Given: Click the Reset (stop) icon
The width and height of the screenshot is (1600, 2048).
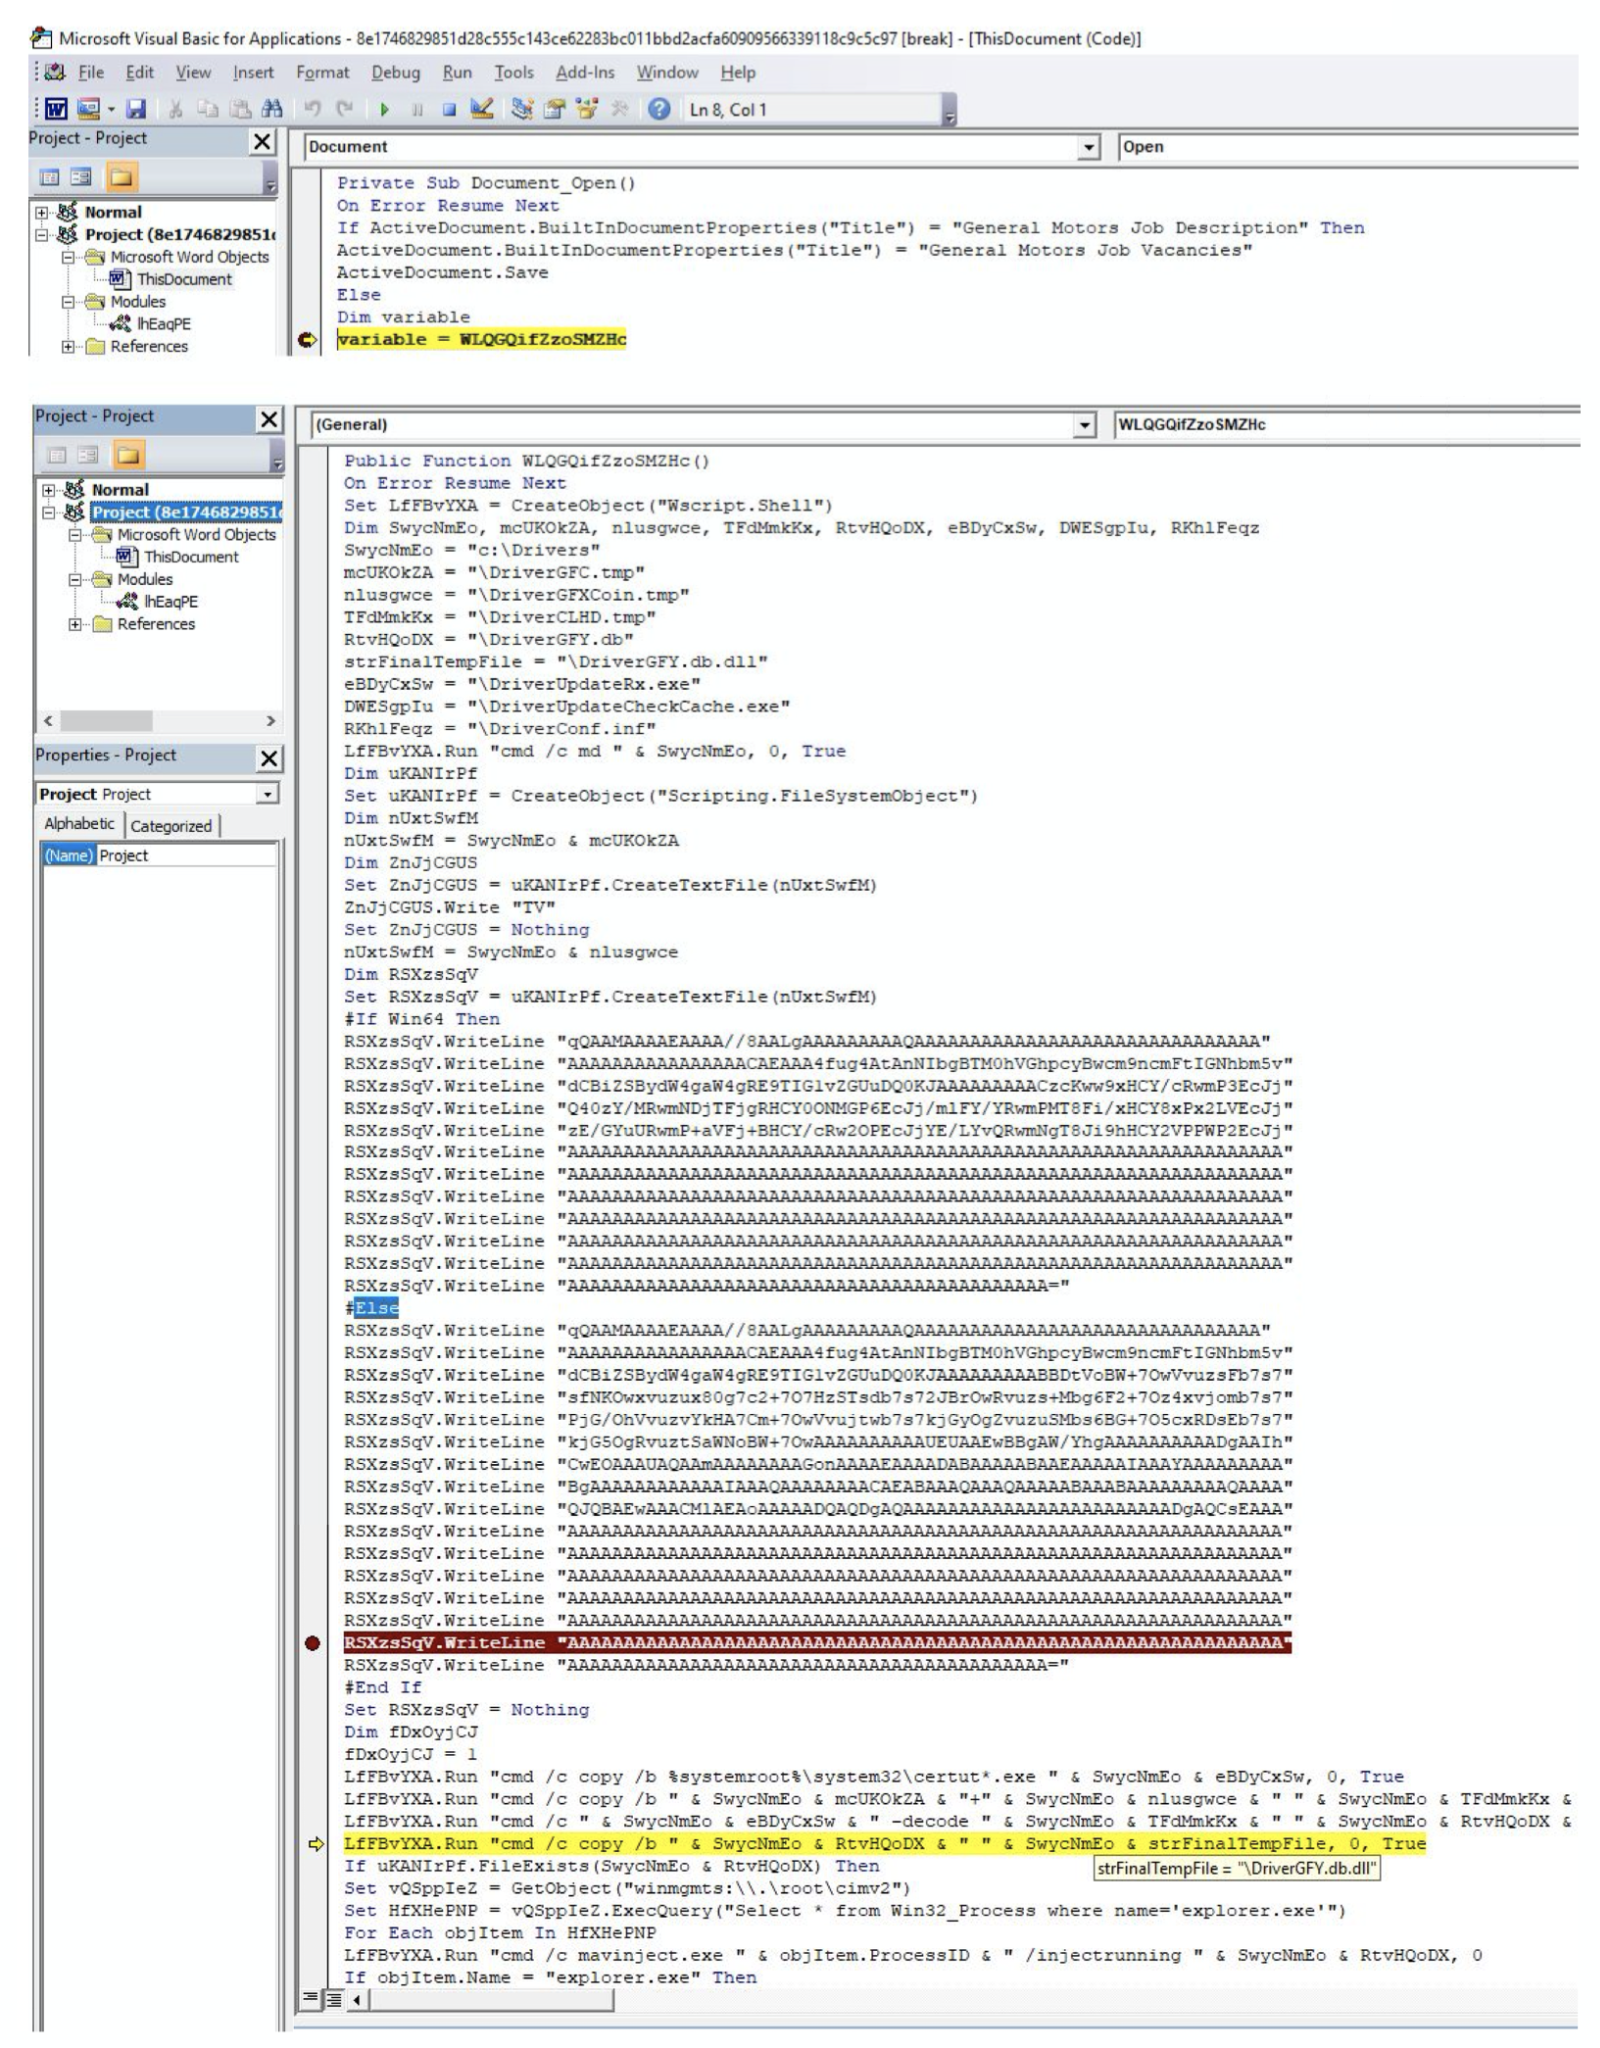Looking at the screenshot, I should [x=449, y=107].
